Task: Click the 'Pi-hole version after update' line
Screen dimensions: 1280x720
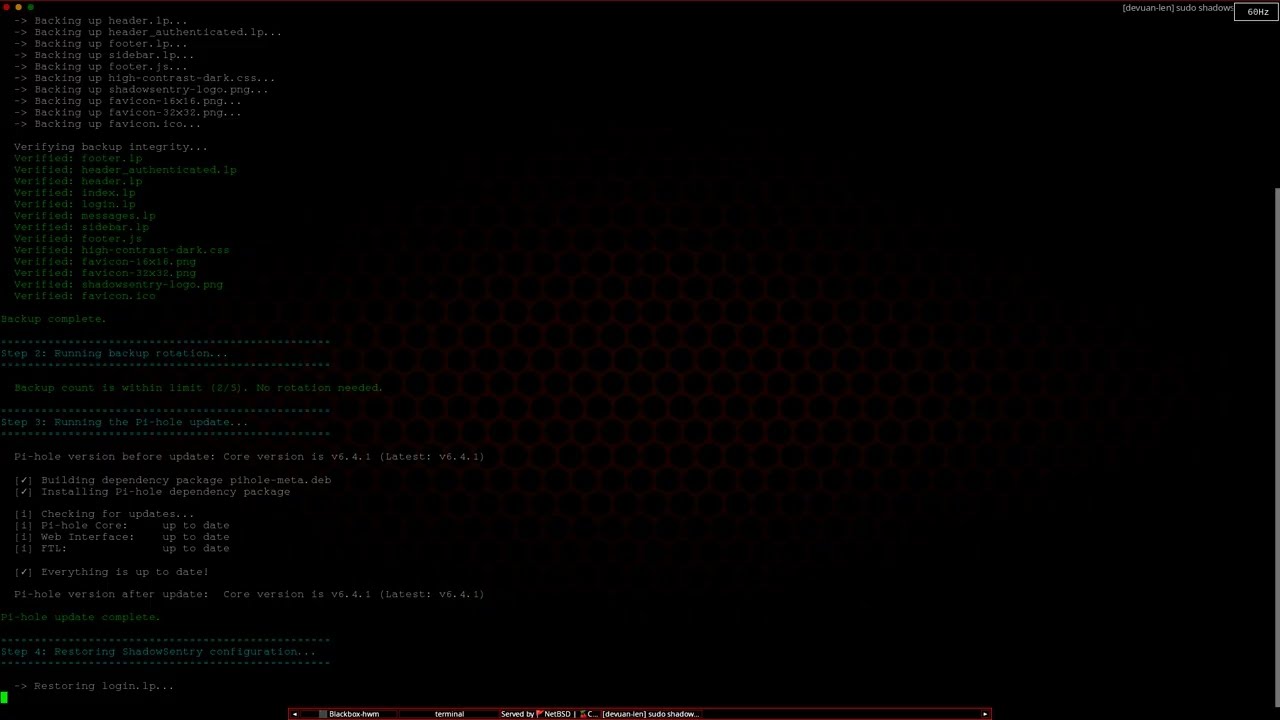Action: pos(249,594)
